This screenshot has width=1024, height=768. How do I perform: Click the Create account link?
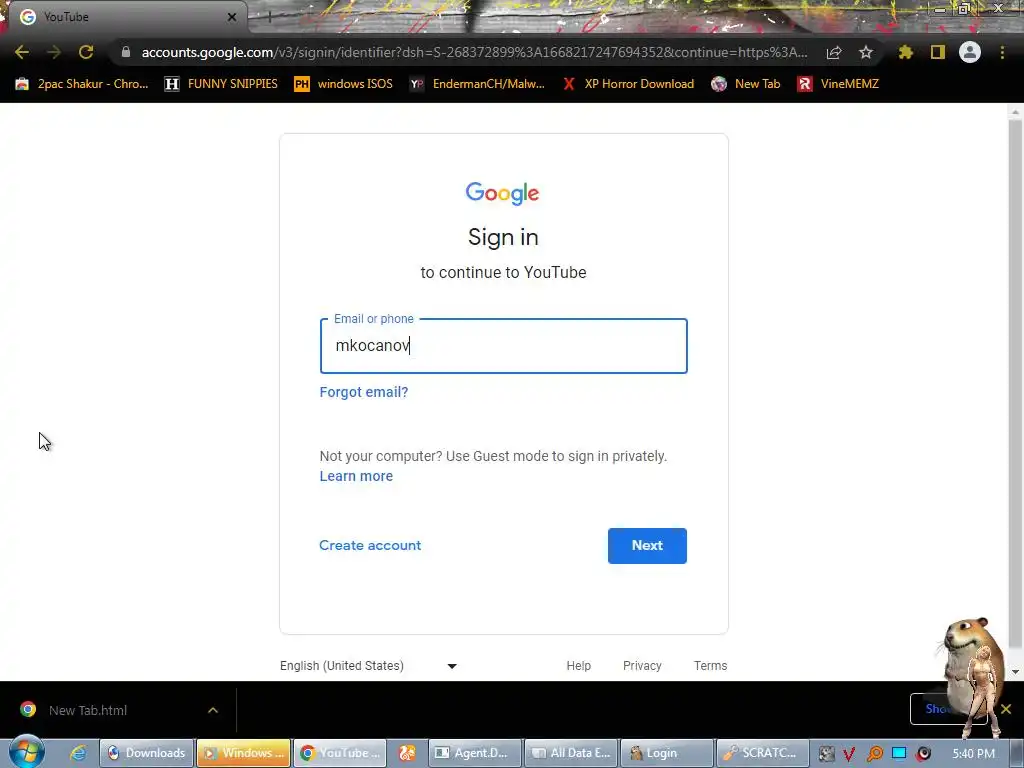point(370,545)
